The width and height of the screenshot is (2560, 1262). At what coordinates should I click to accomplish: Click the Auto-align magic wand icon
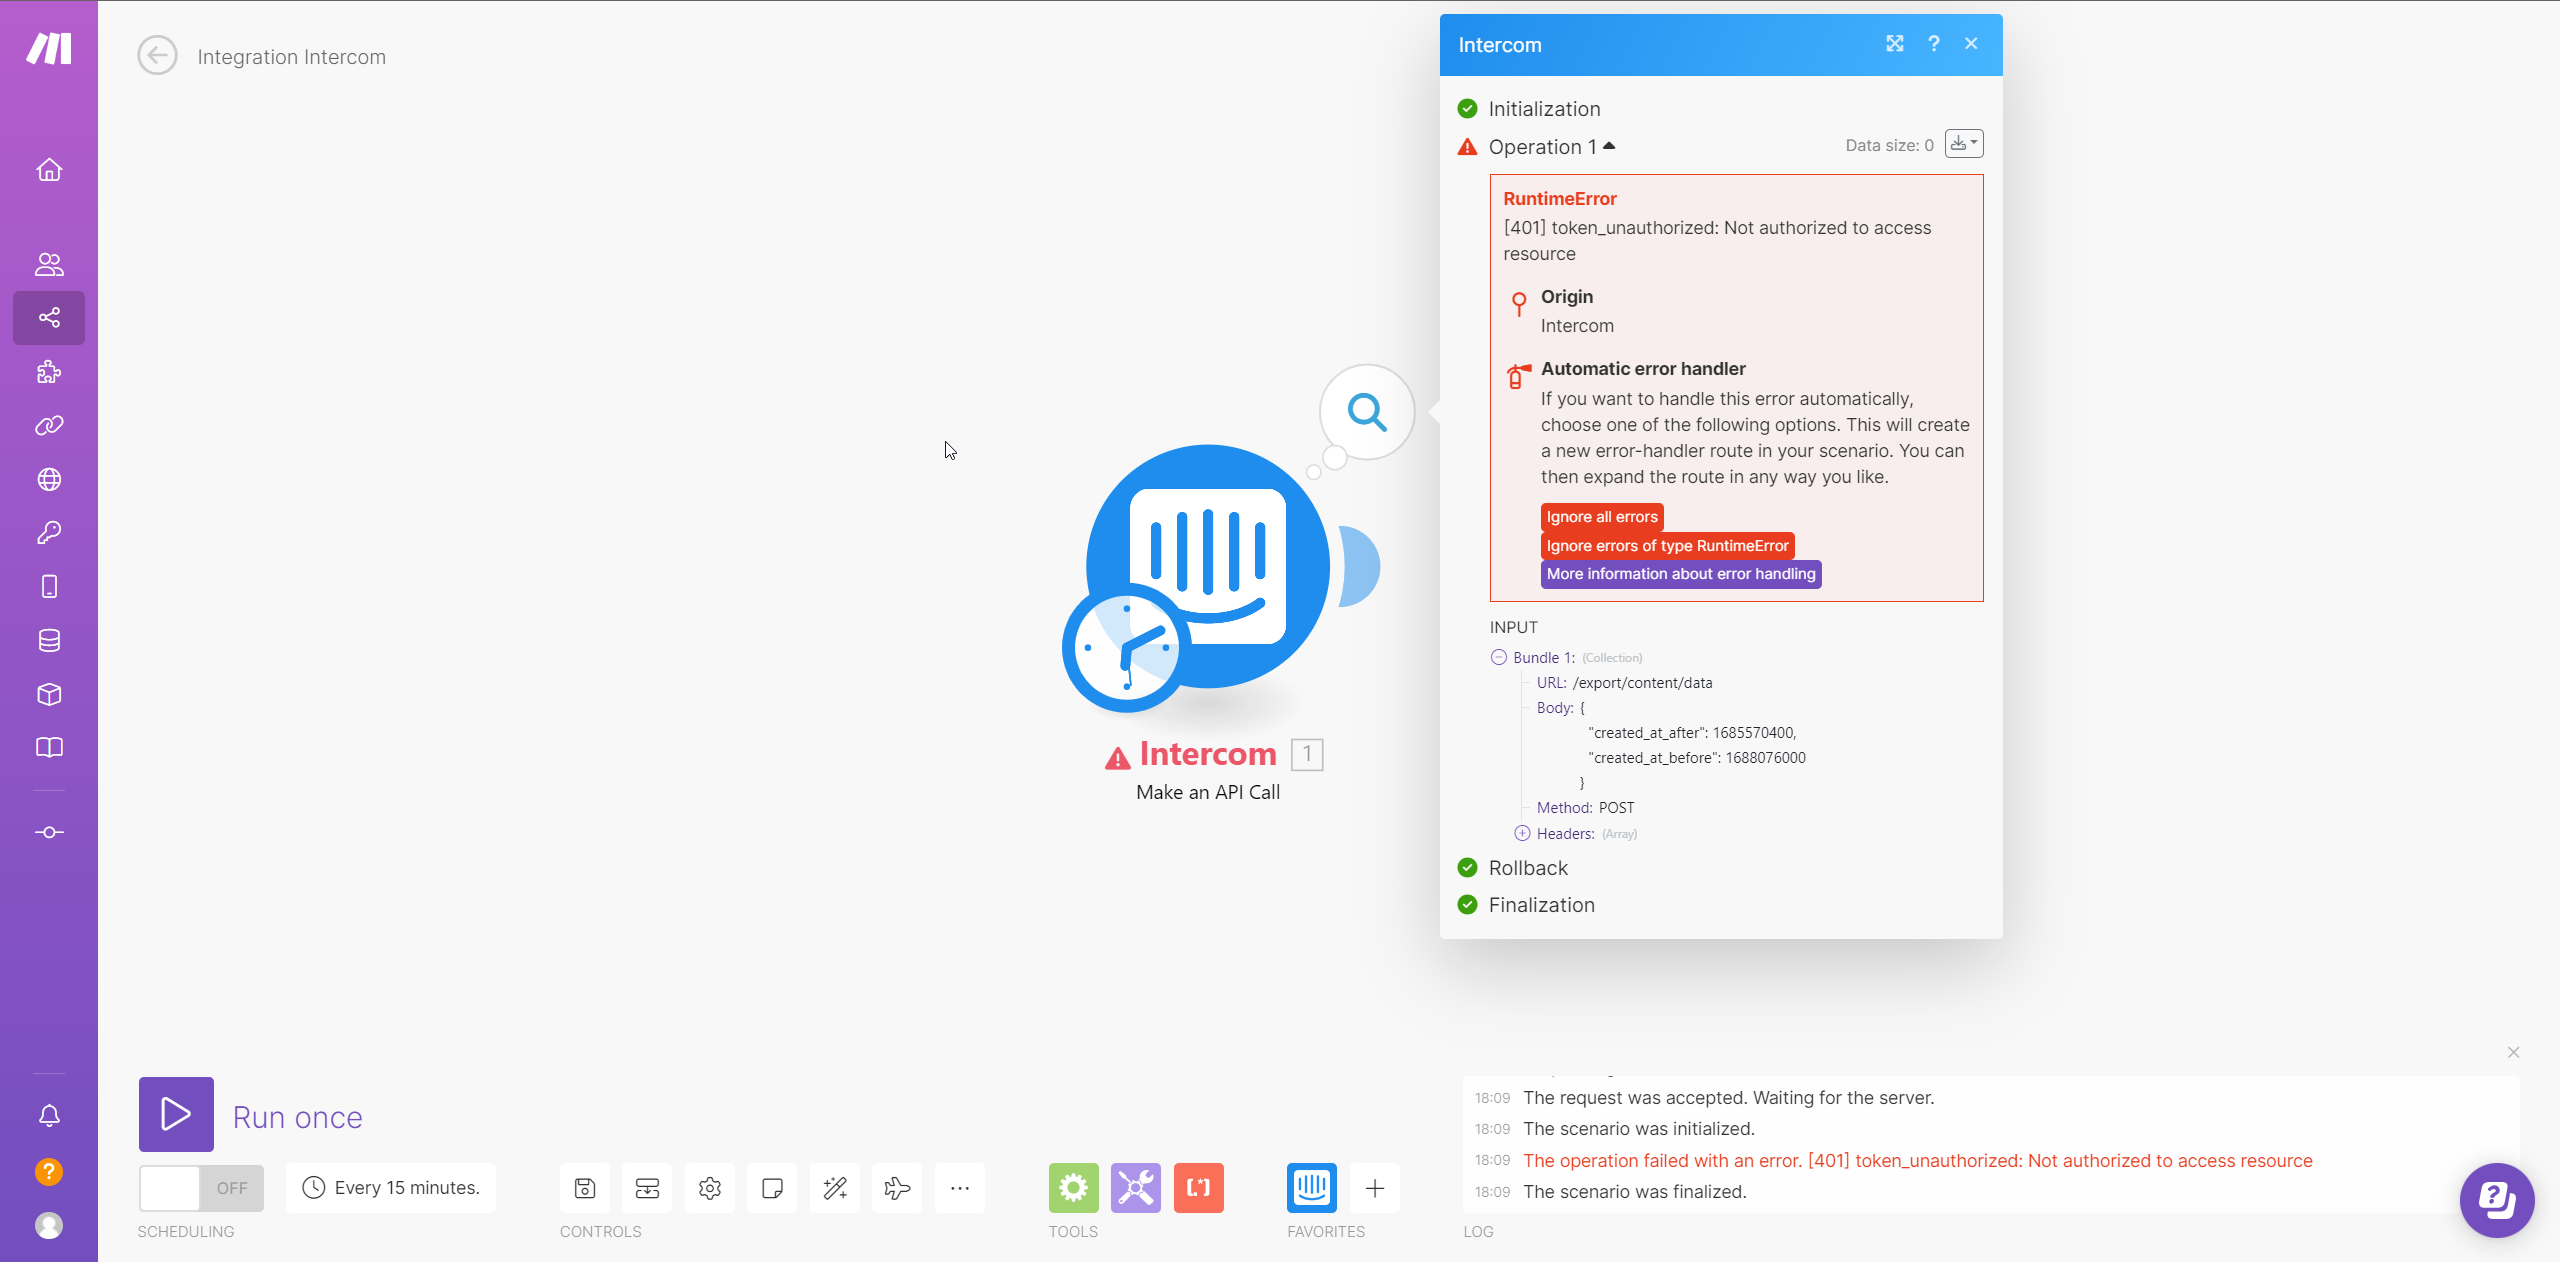coord(835,1188)
